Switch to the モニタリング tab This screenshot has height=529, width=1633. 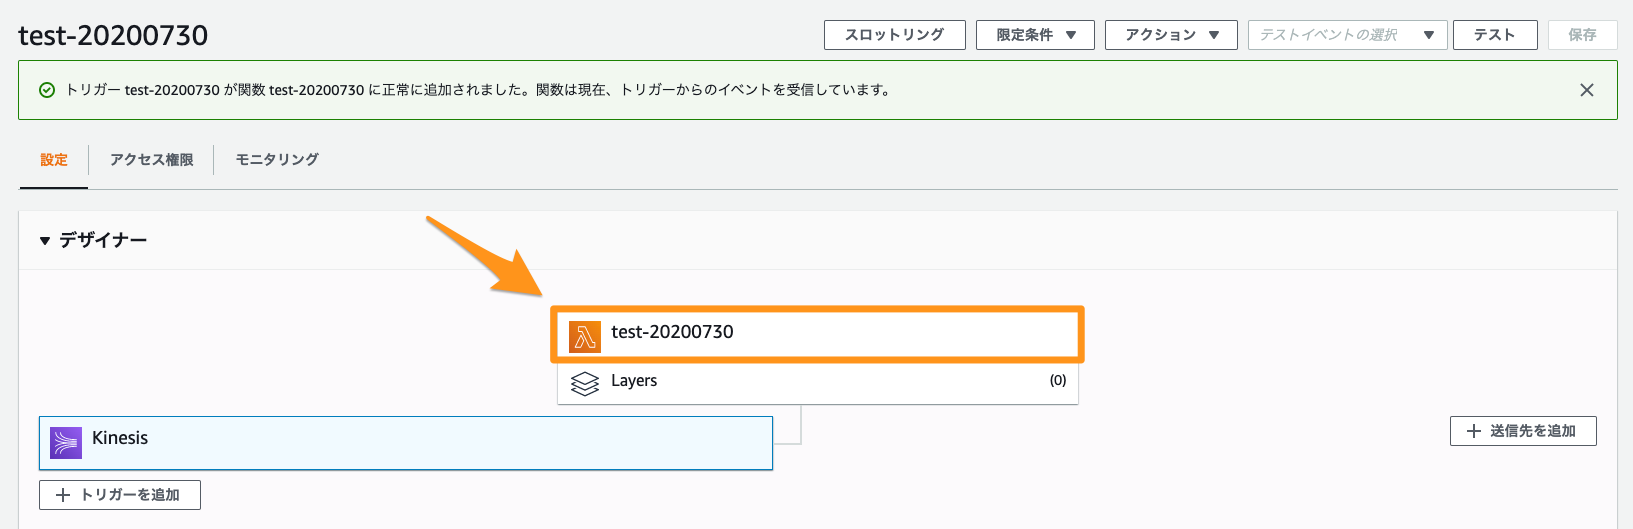277,160
